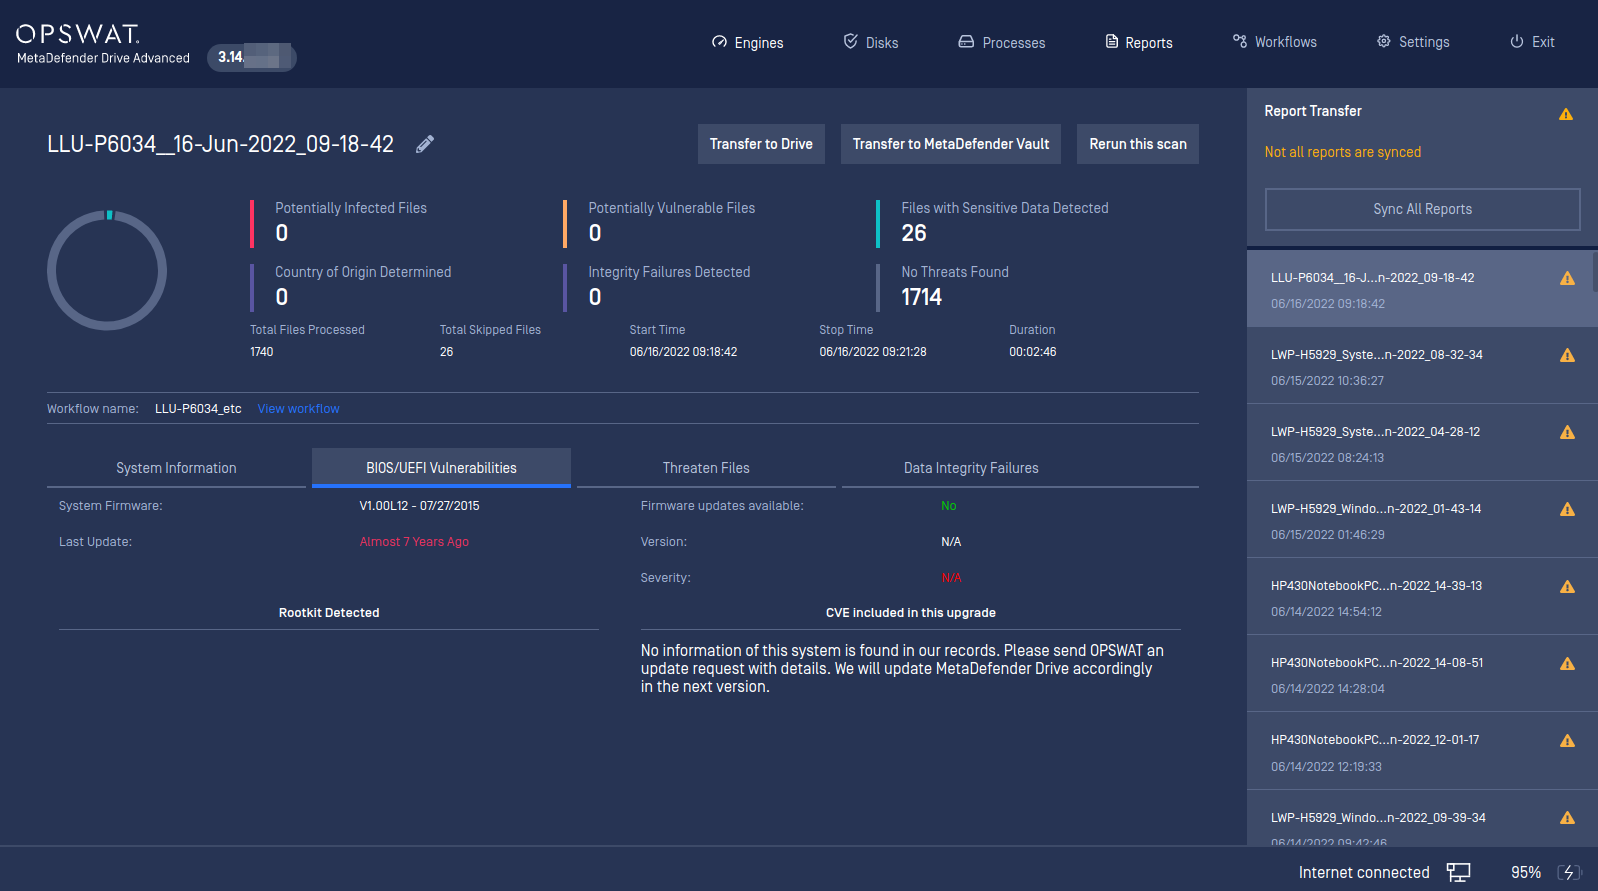Click Report Transfer warning triangle icon
The image size is (1598, 891).
1566,114
